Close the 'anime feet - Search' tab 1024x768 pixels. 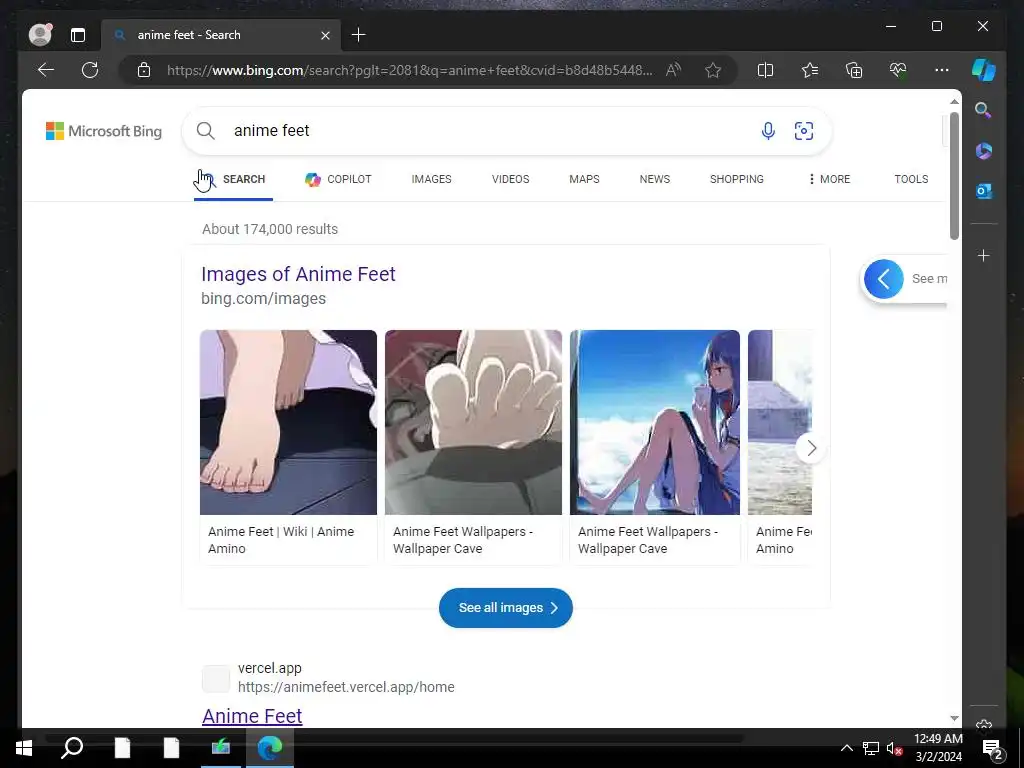click(325, 35)
